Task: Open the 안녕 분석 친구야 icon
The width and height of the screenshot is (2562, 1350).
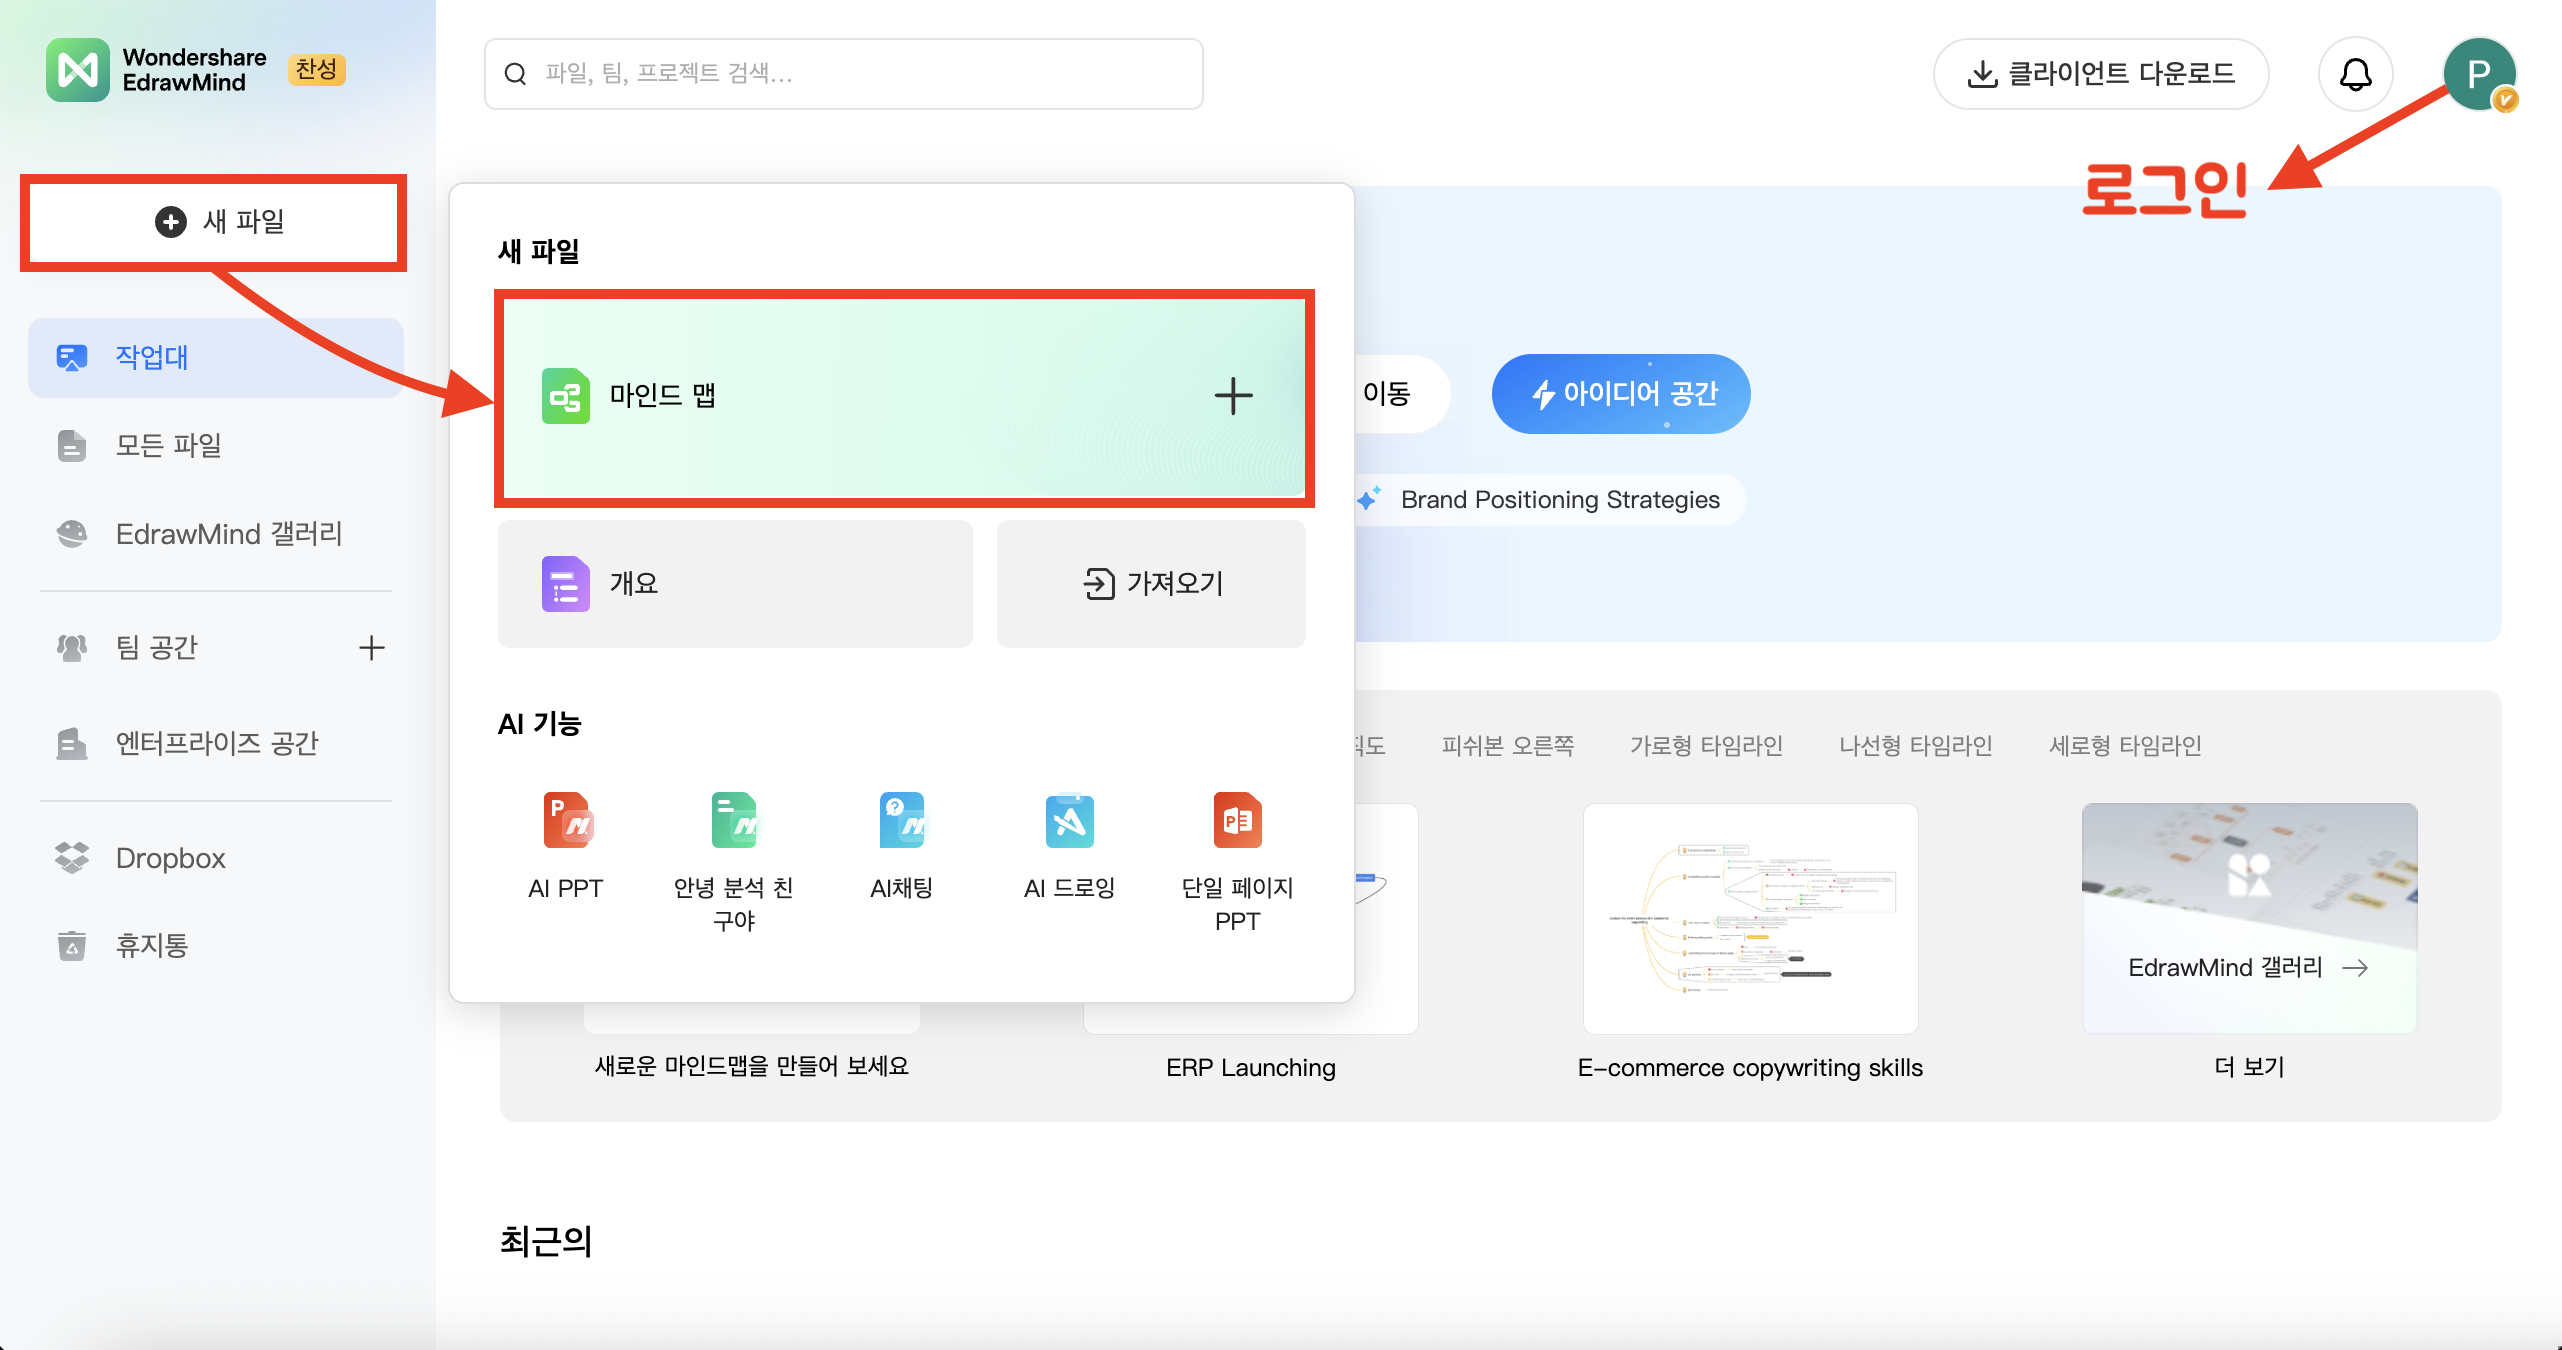Action: (733, 821)
